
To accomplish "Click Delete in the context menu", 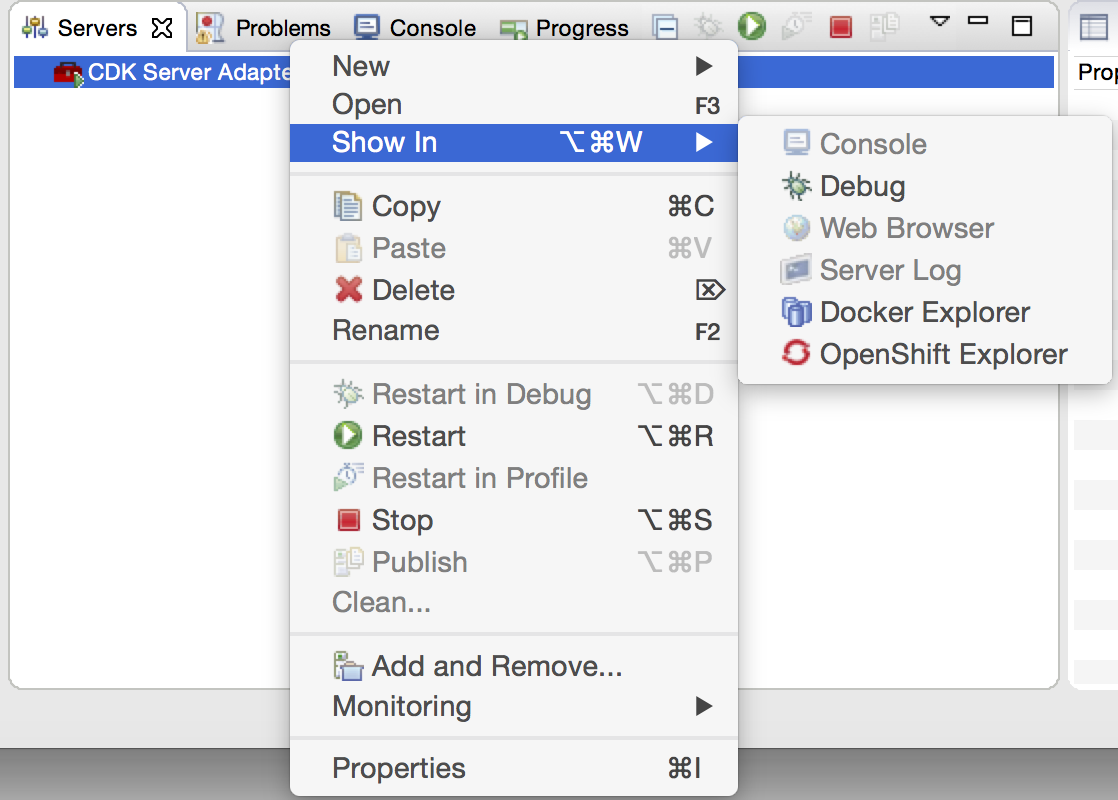I will tap(413, 290).
